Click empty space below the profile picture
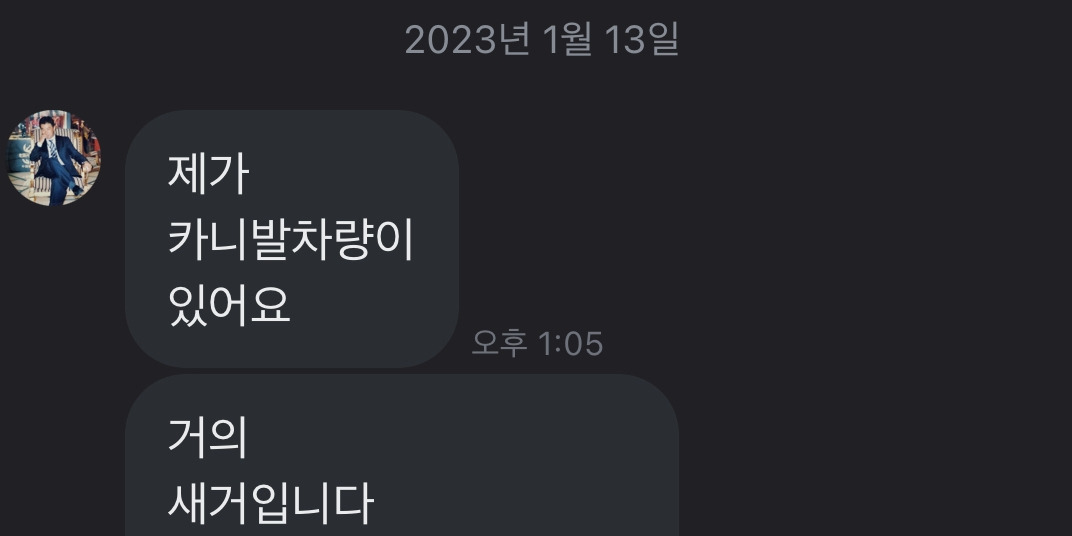 (53, 342)
